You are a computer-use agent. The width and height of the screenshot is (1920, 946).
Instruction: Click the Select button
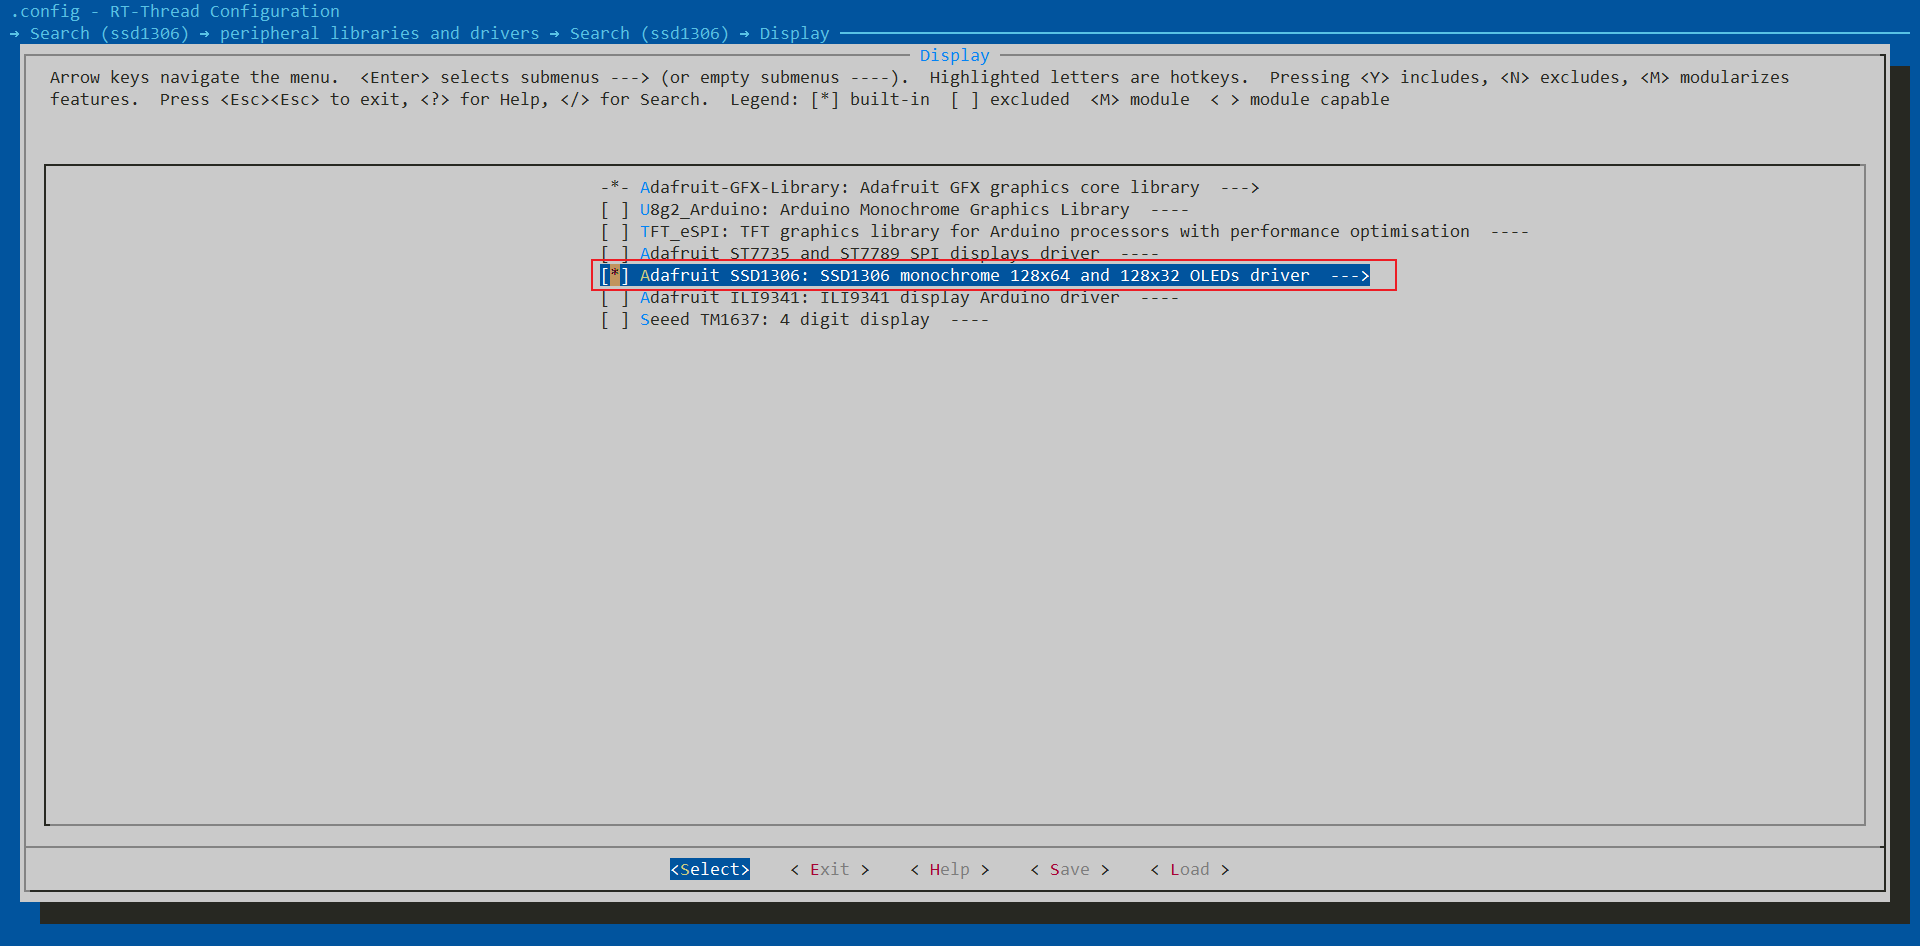tap(710, 870)
